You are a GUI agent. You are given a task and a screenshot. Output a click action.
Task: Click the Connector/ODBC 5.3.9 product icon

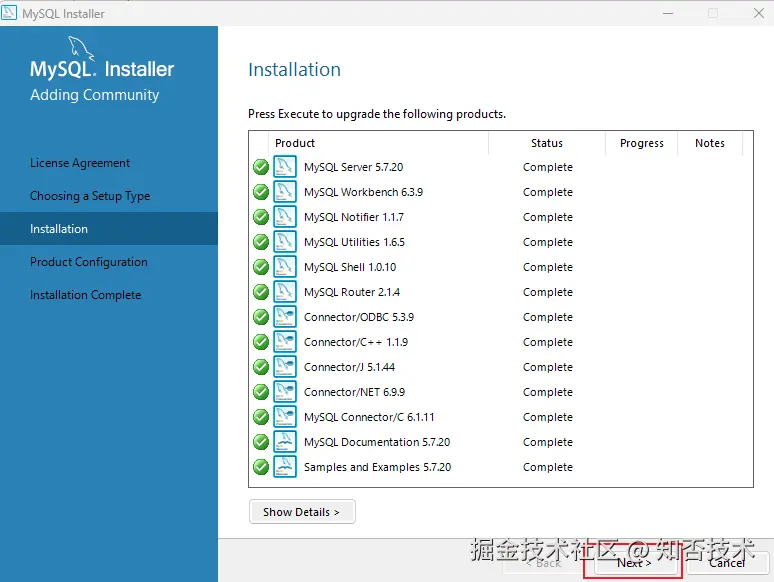tap(285, 317)
